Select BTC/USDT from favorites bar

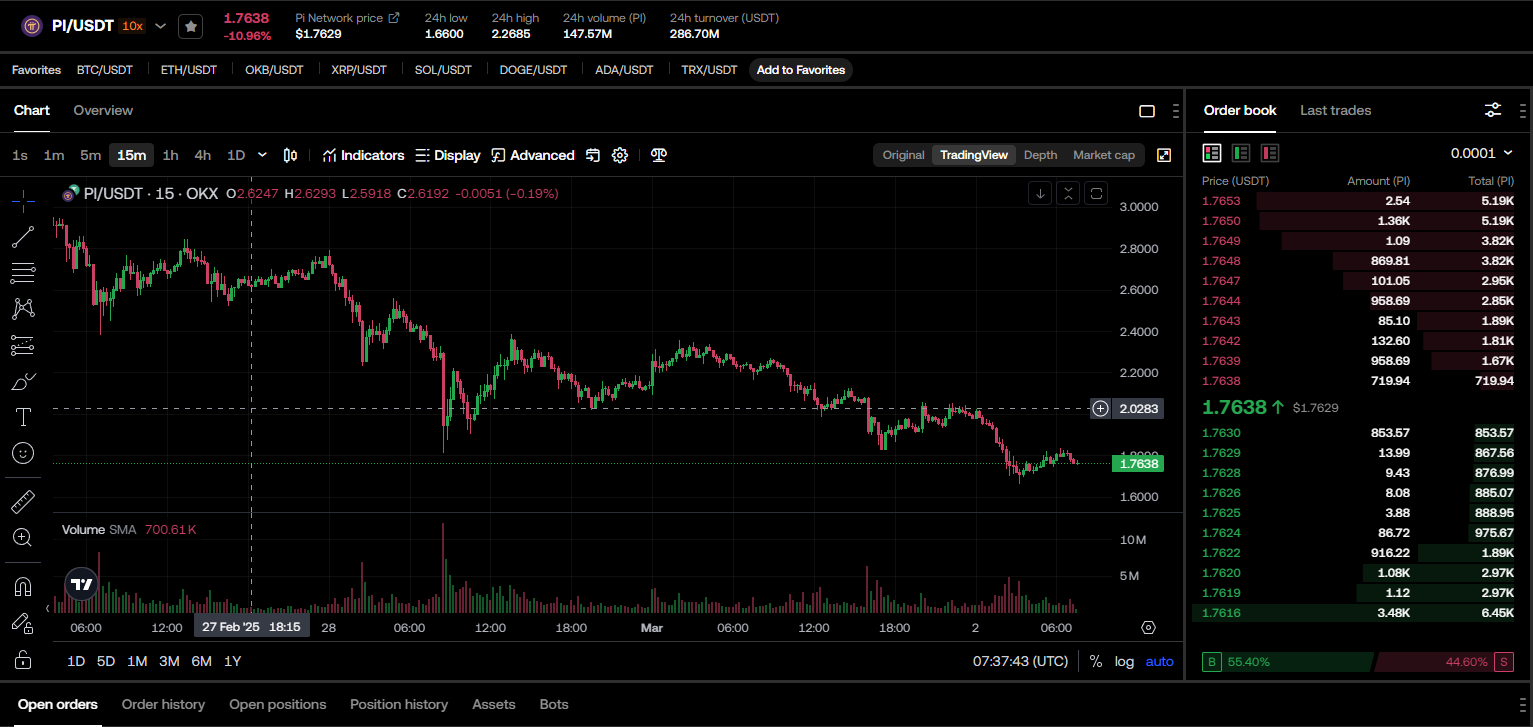pos(105,70)
